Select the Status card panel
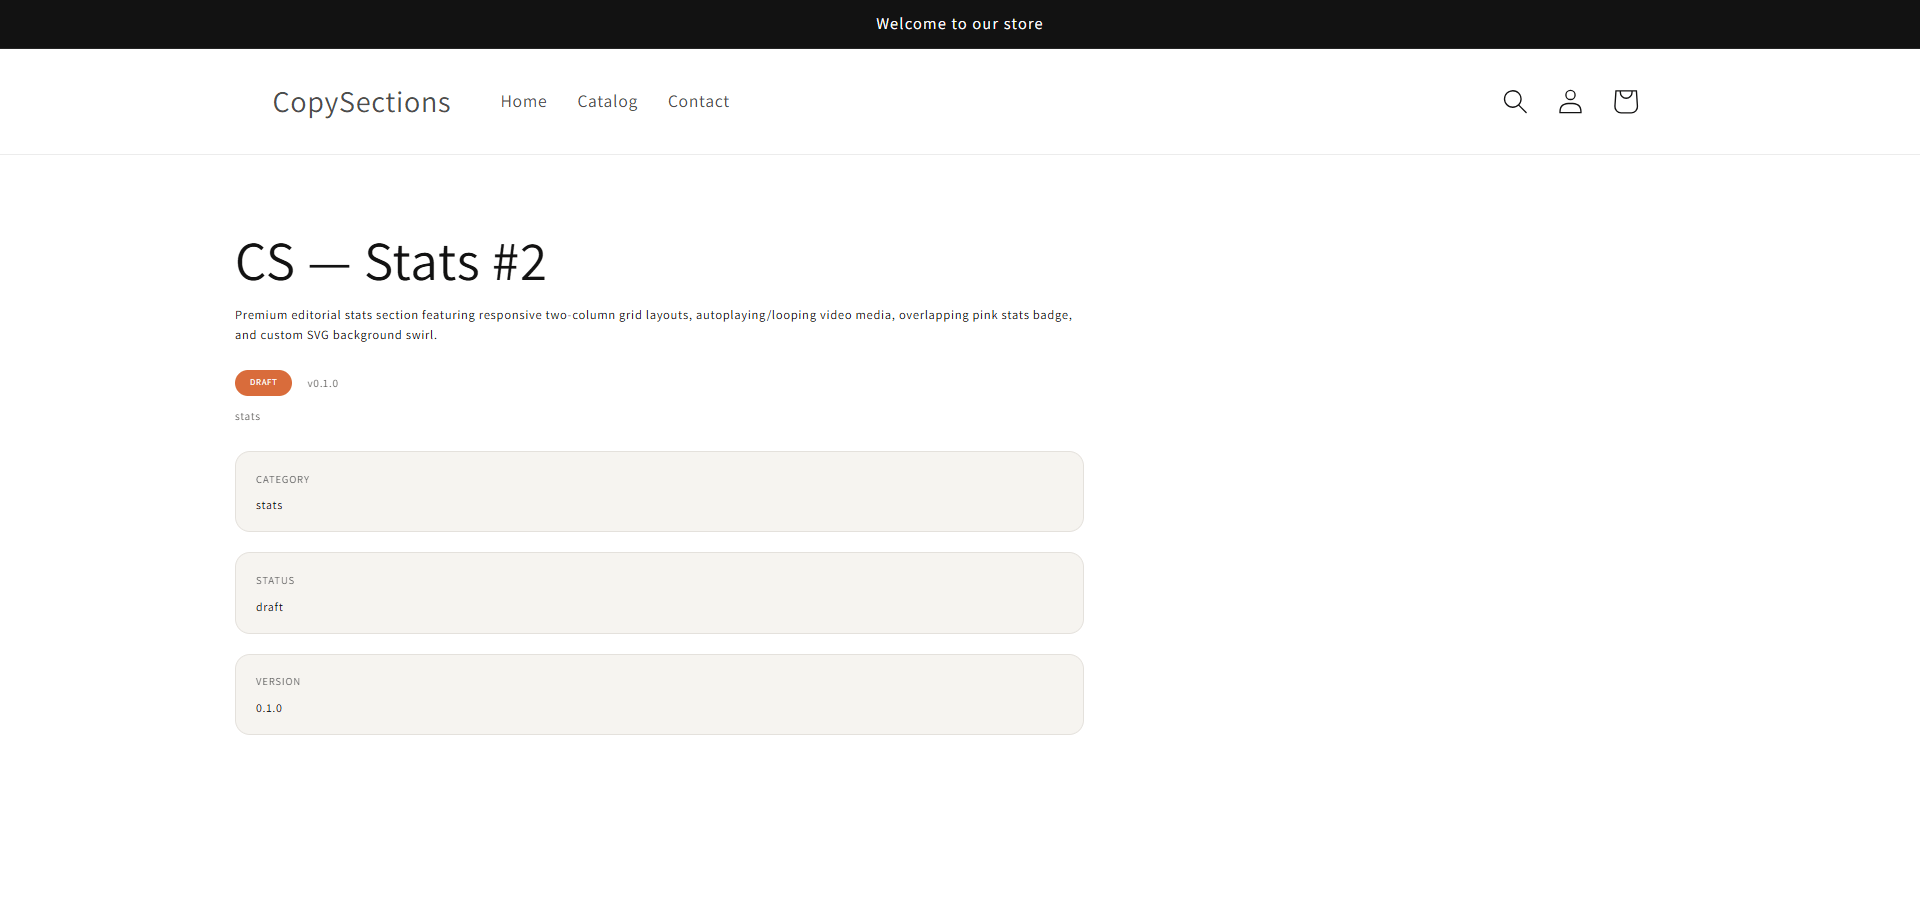Image resolution: width=1920 pixels, height=912 pixels. point(659,593)
